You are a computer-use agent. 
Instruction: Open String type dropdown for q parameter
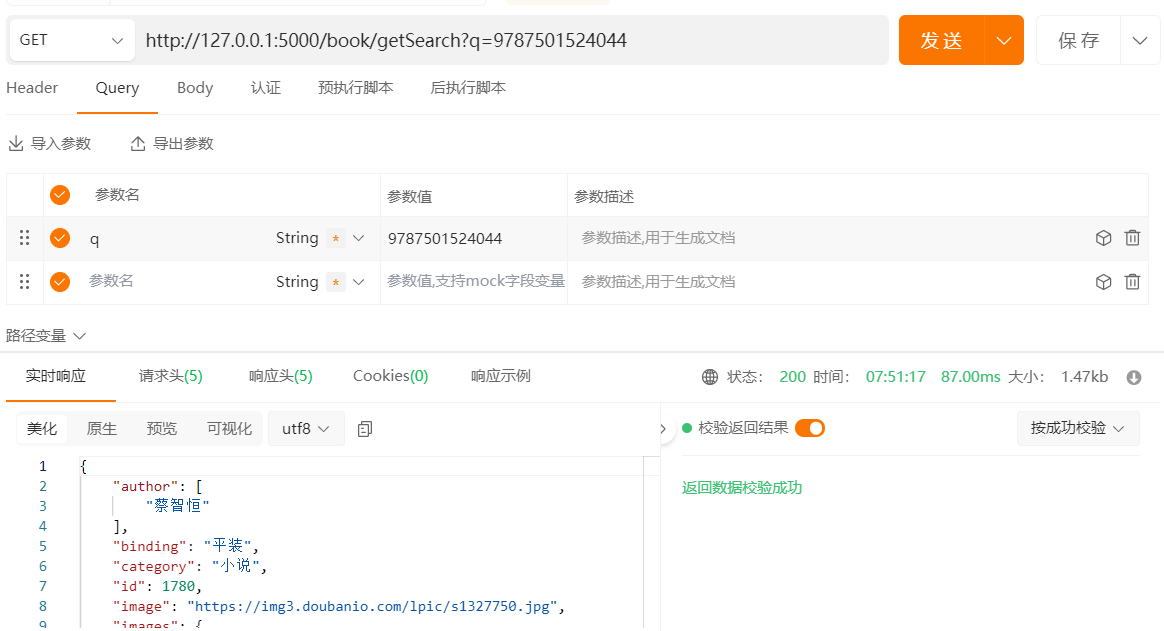point(359,238)
